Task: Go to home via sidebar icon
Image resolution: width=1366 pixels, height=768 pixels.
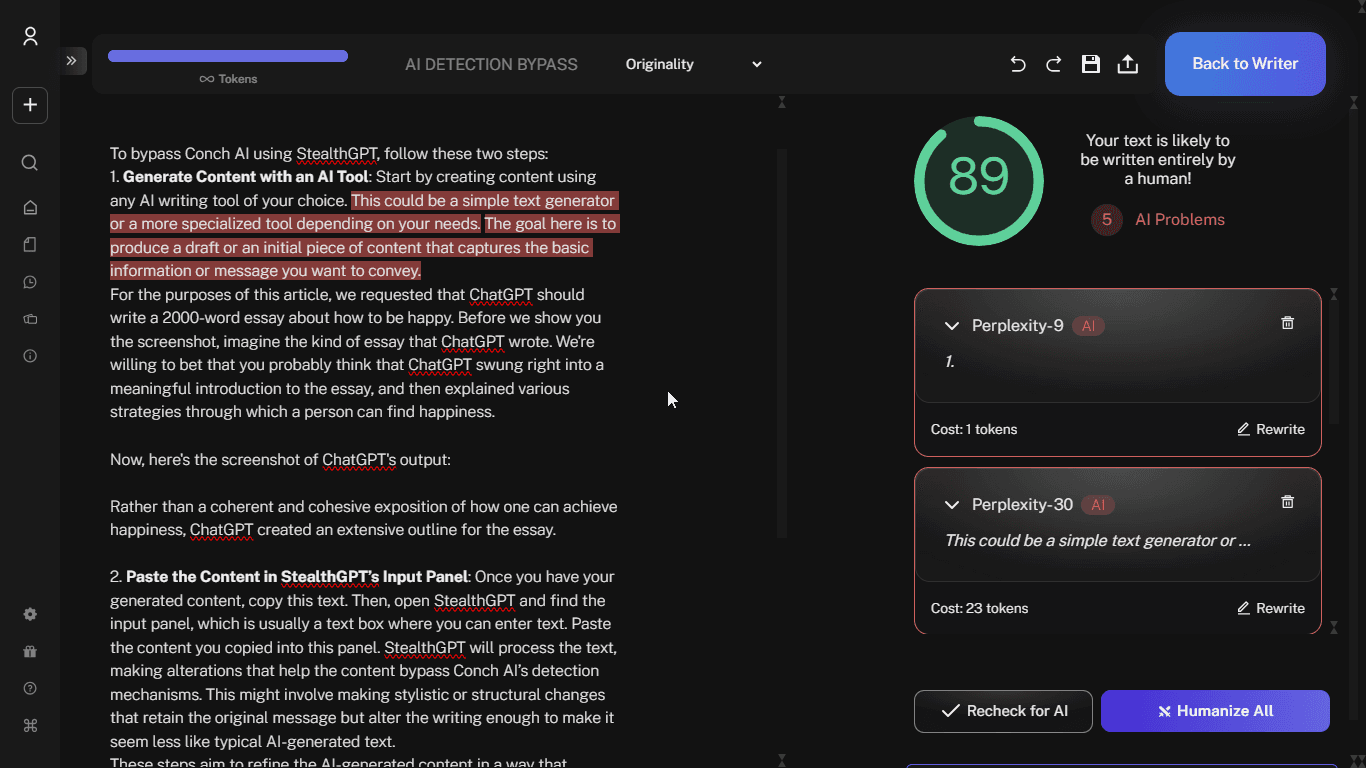Action: pyautogui.click(x=30, y=208)
